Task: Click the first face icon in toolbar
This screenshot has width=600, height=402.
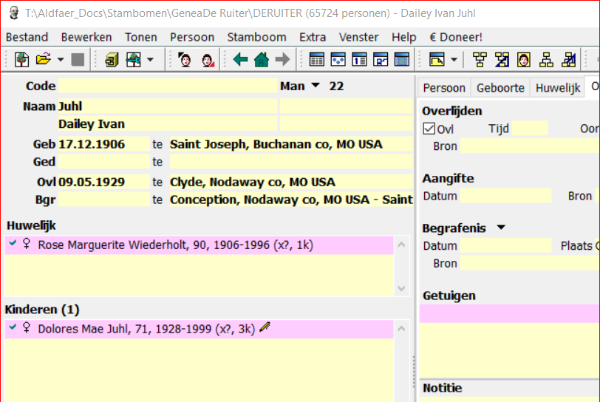Action: point(185,60)
